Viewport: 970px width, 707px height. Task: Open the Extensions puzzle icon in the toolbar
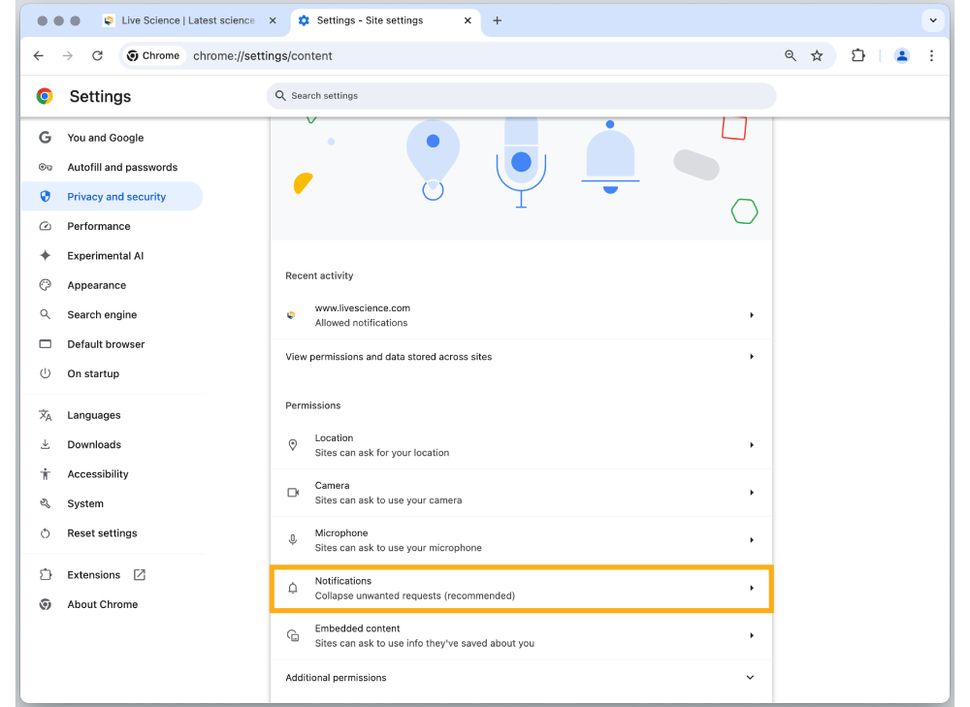[858, 55]
